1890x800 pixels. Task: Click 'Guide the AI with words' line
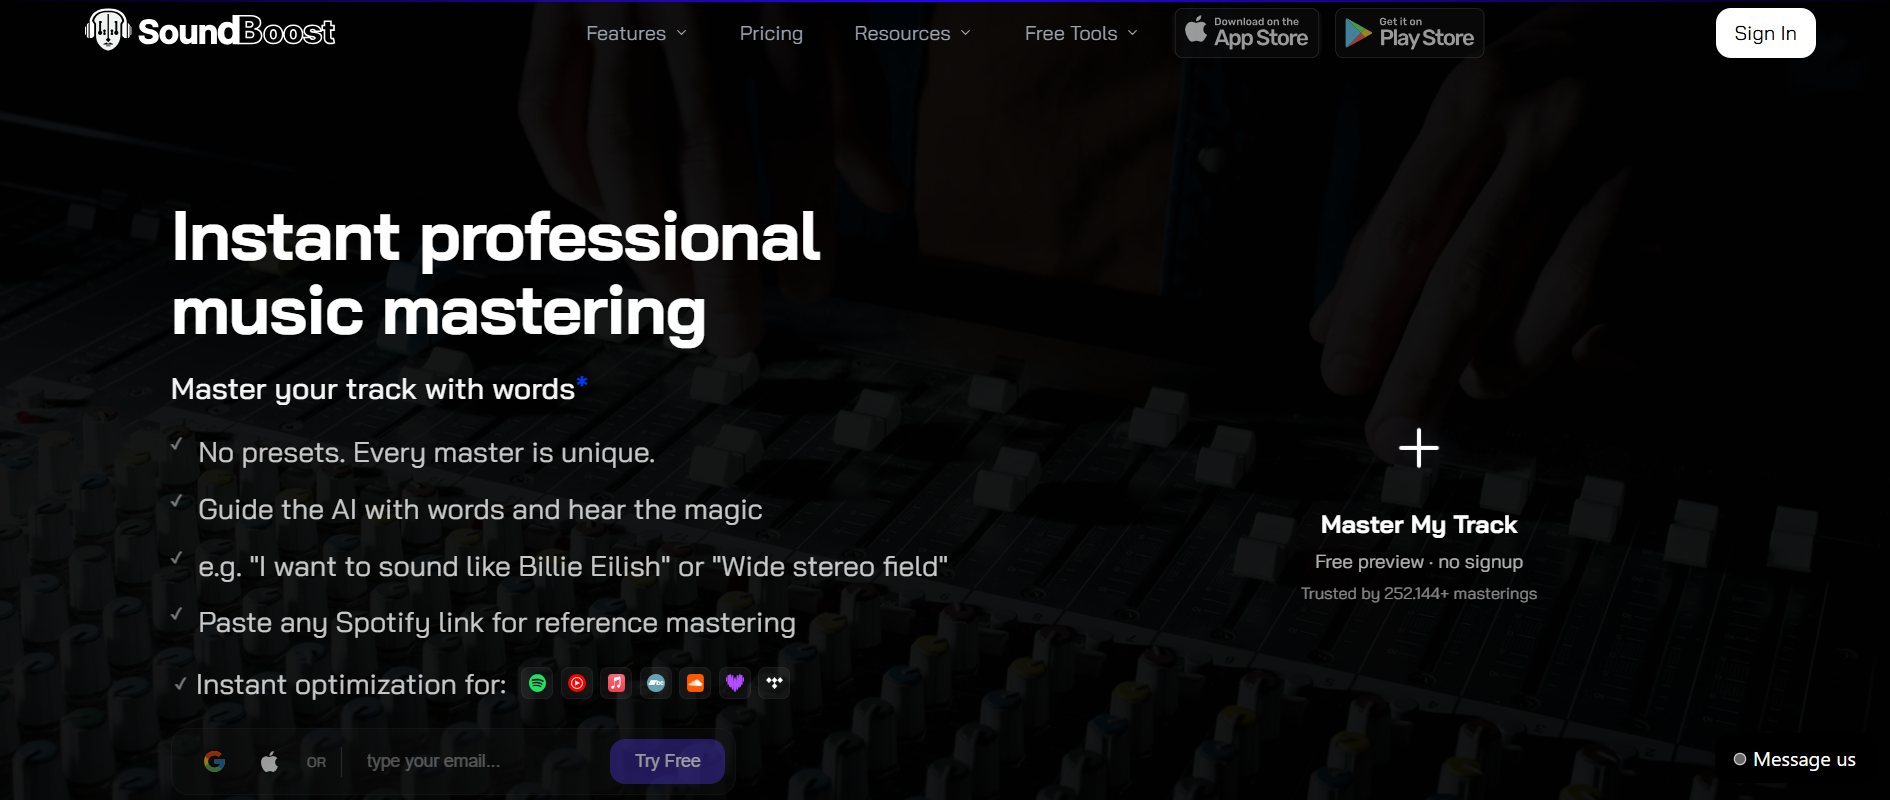point(480,510)
